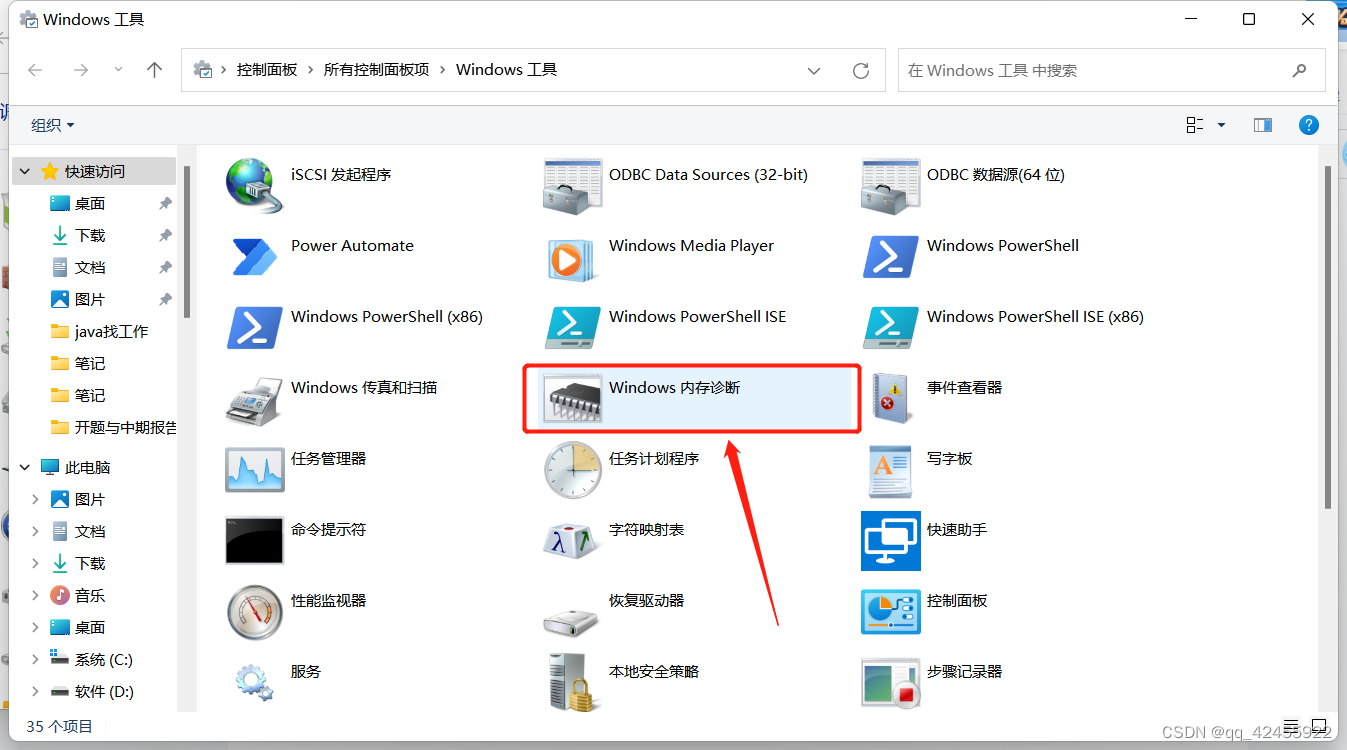Click 所有控制面板项 breadcrumb segment

point(376,70)
